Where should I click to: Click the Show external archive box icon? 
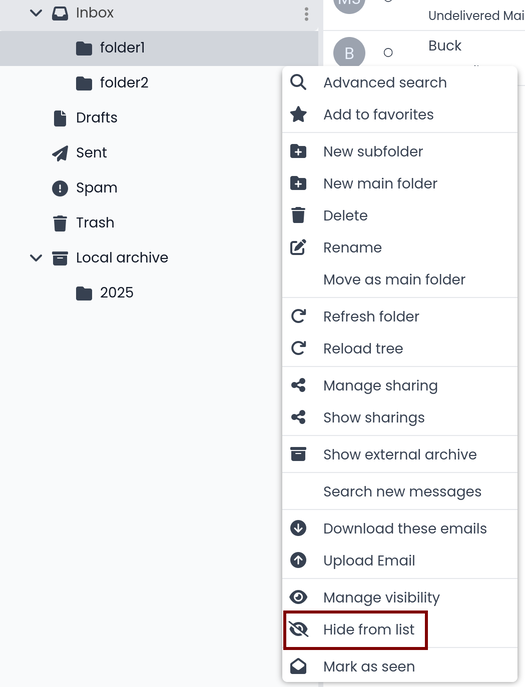pos(298,454)
